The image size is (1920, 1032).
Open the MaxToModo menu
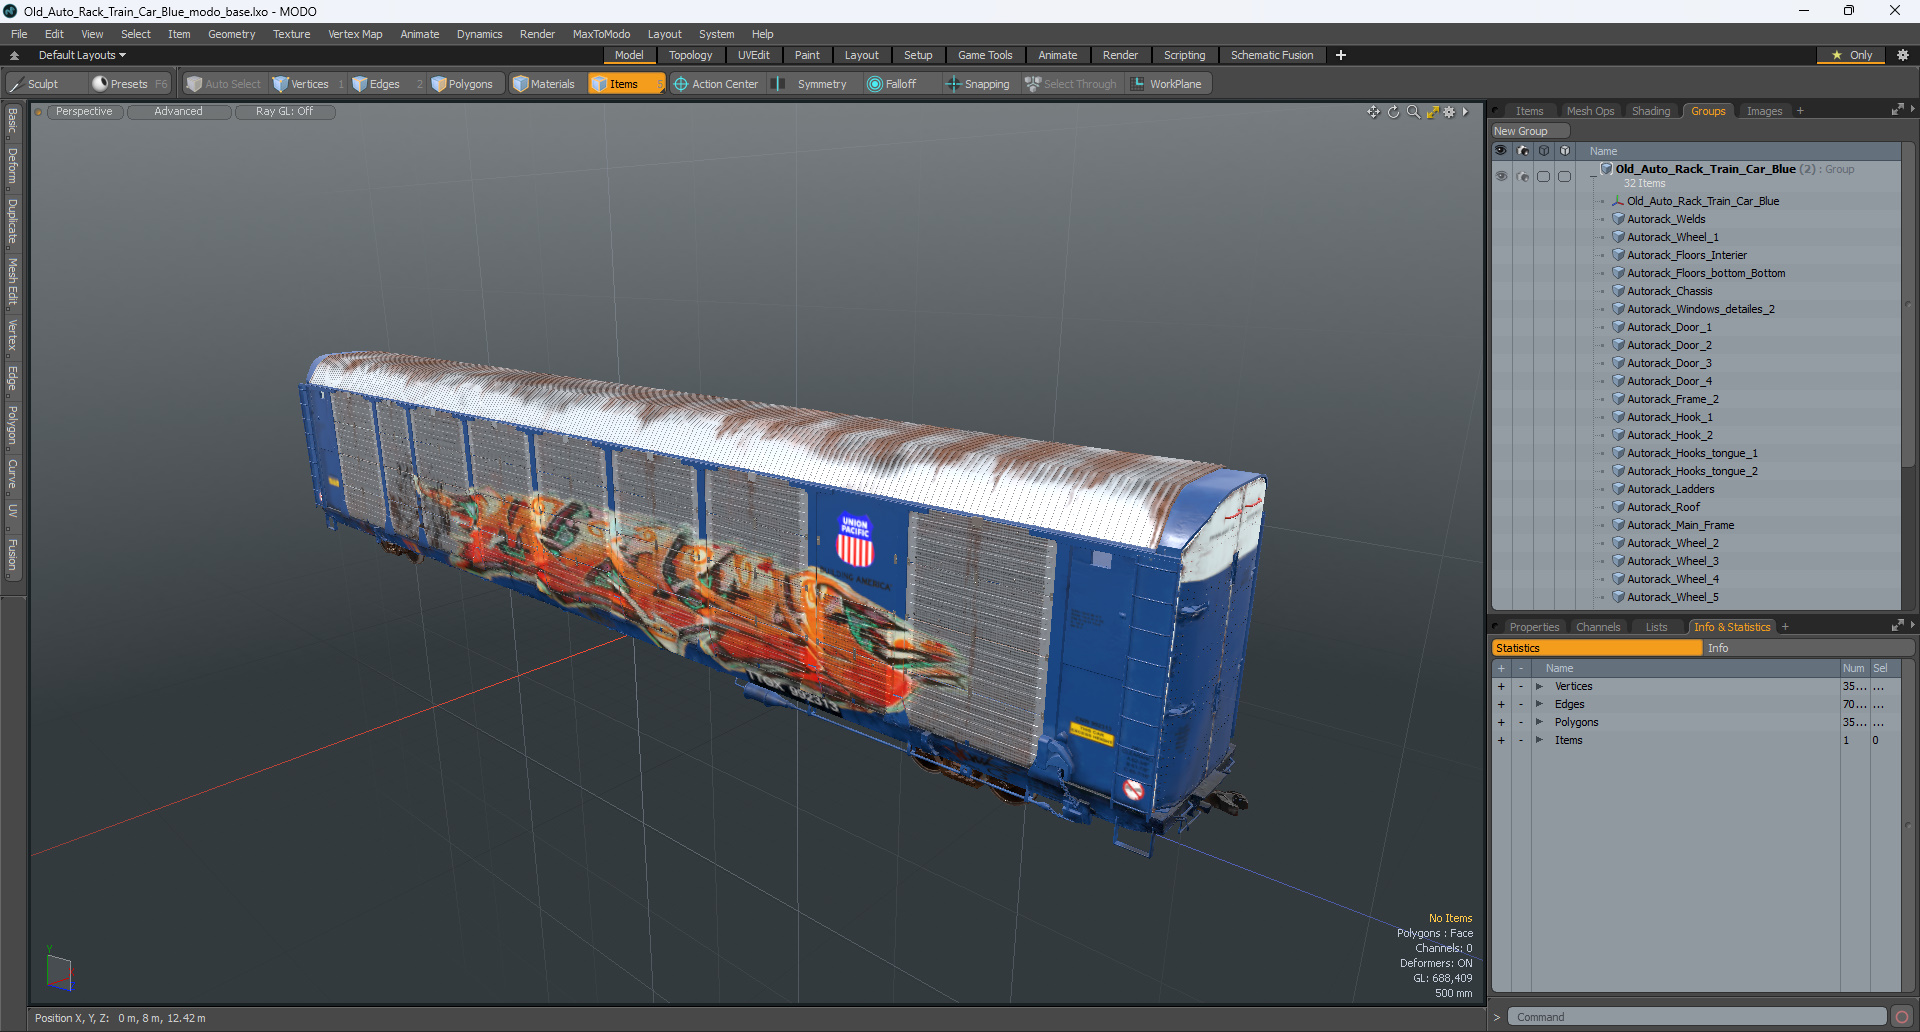coord(601,34)
